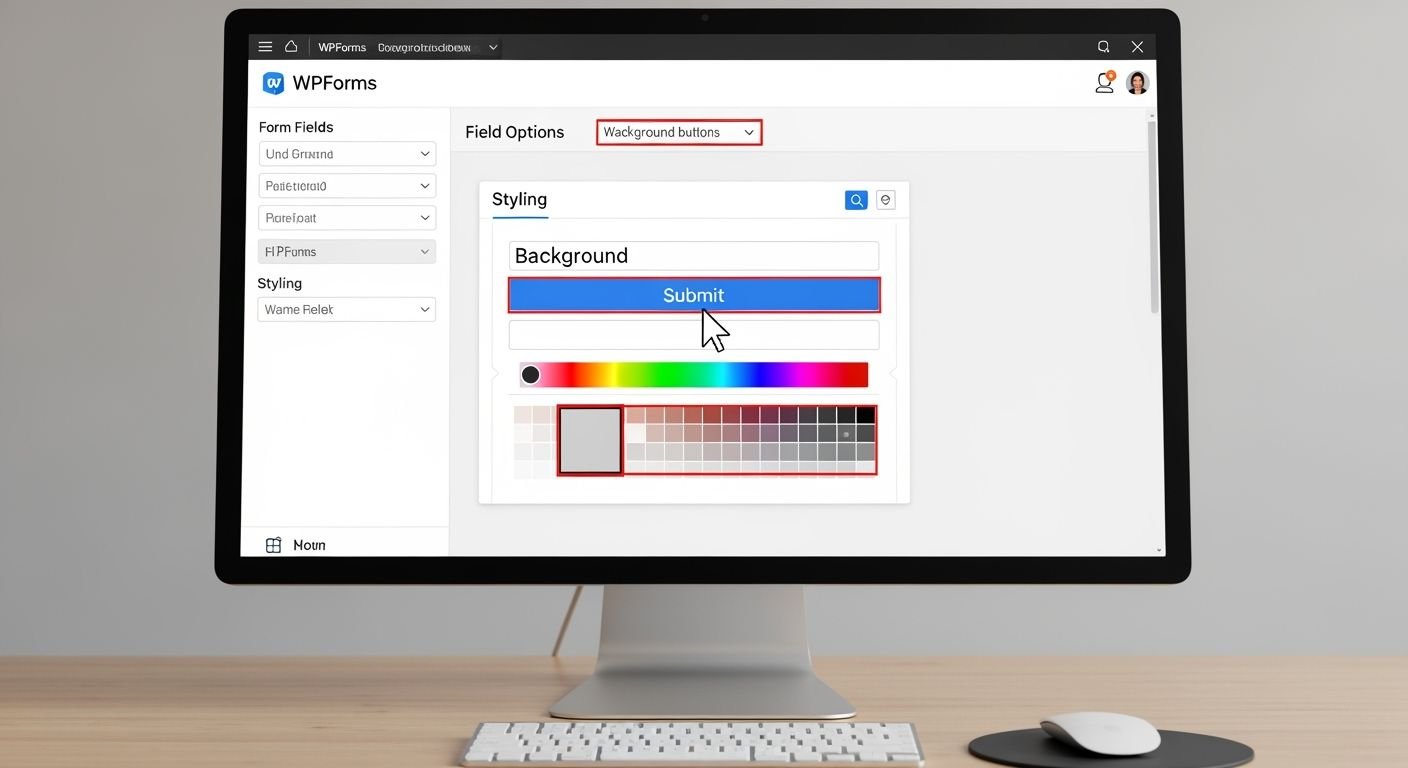Image resolution: width=1408 pixels, height=768 pixels.
Task: Open the notifications user icon
Action: coord(1105,83)
